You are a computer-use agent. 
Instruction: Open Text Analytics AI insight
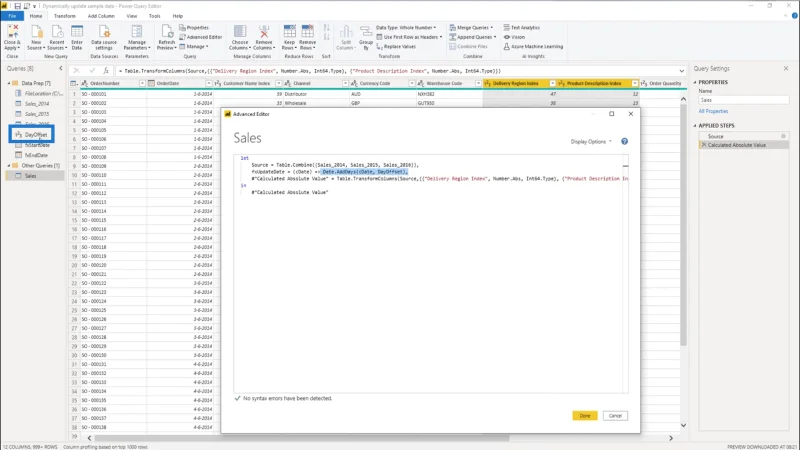click(x=521, y=28)
